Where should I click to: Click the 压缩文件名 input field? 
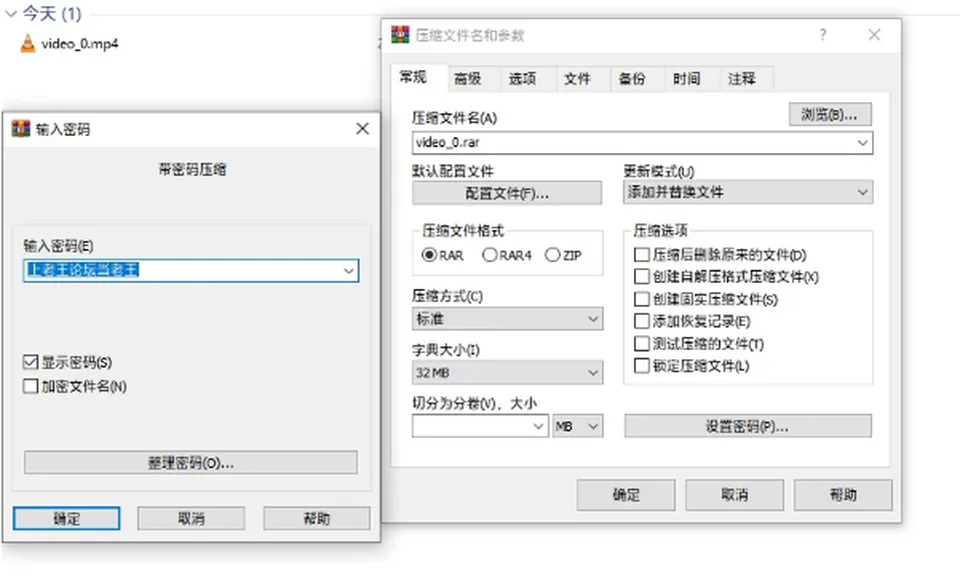pyautogui.click(x=642, y=143)
